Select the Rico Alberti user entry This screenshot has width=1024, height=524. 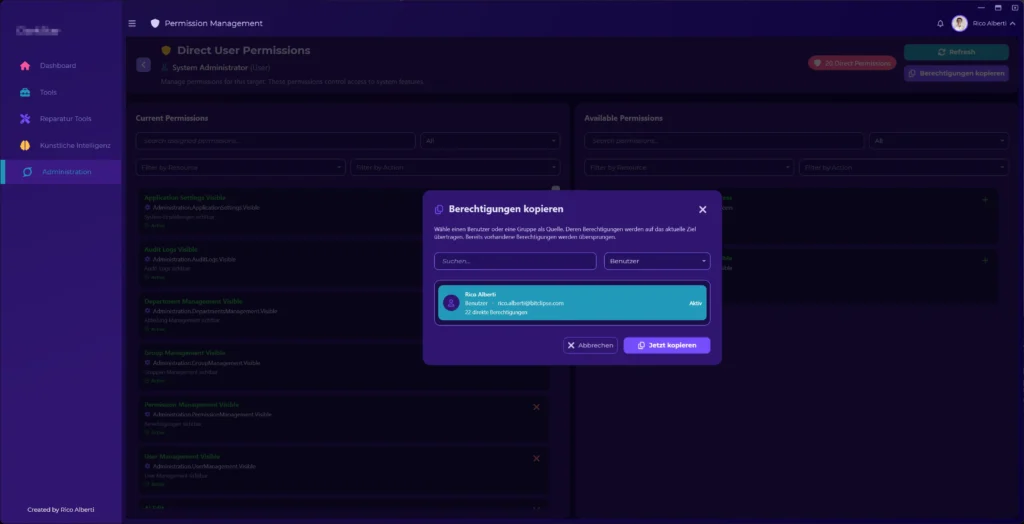coord(572,303)
